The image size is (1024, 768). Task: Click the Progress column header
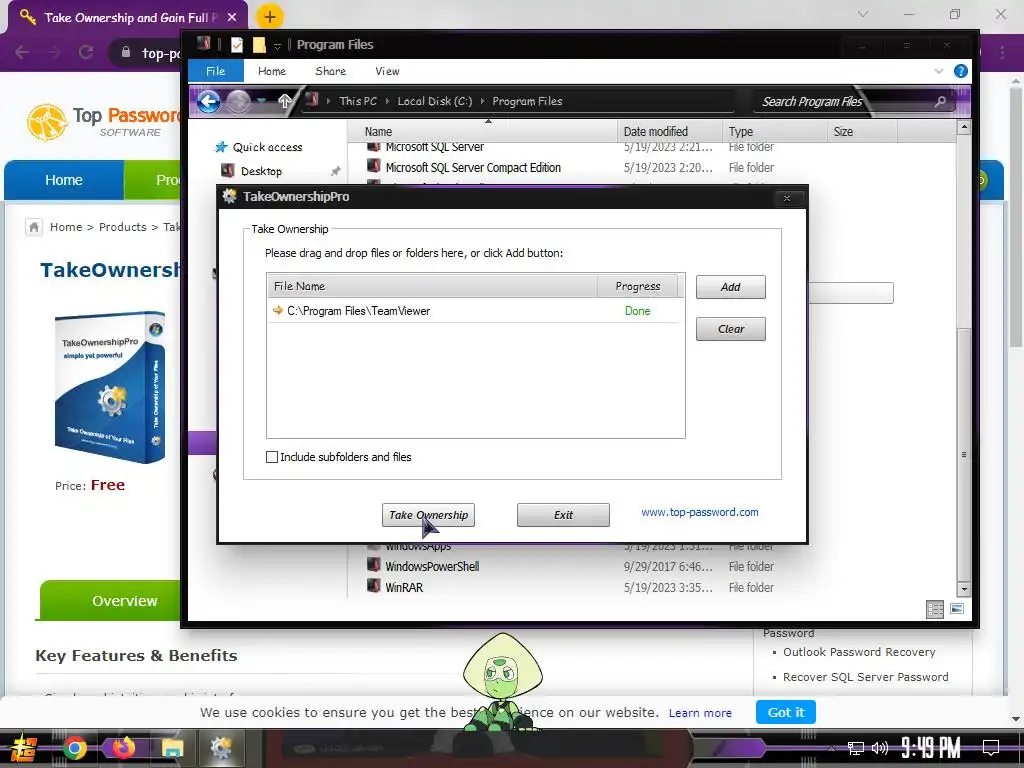click(x=637, y=286)
